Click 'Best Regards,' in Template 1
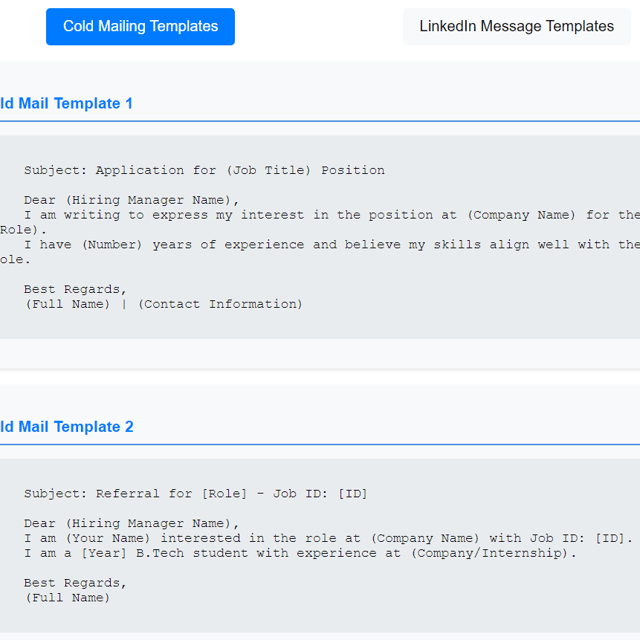The image size is (640, 640). pyautogui.click(x=76, y=289)
